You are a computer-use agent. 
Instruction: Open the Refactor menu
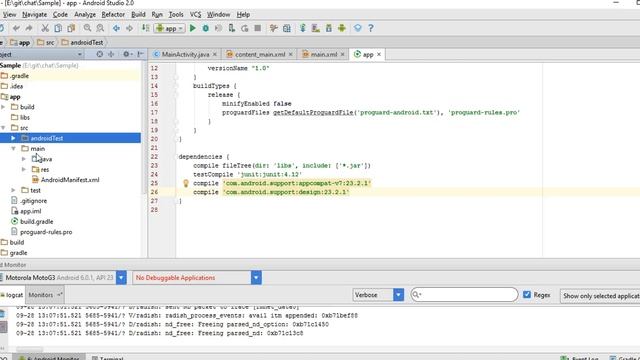coord(113,14)
